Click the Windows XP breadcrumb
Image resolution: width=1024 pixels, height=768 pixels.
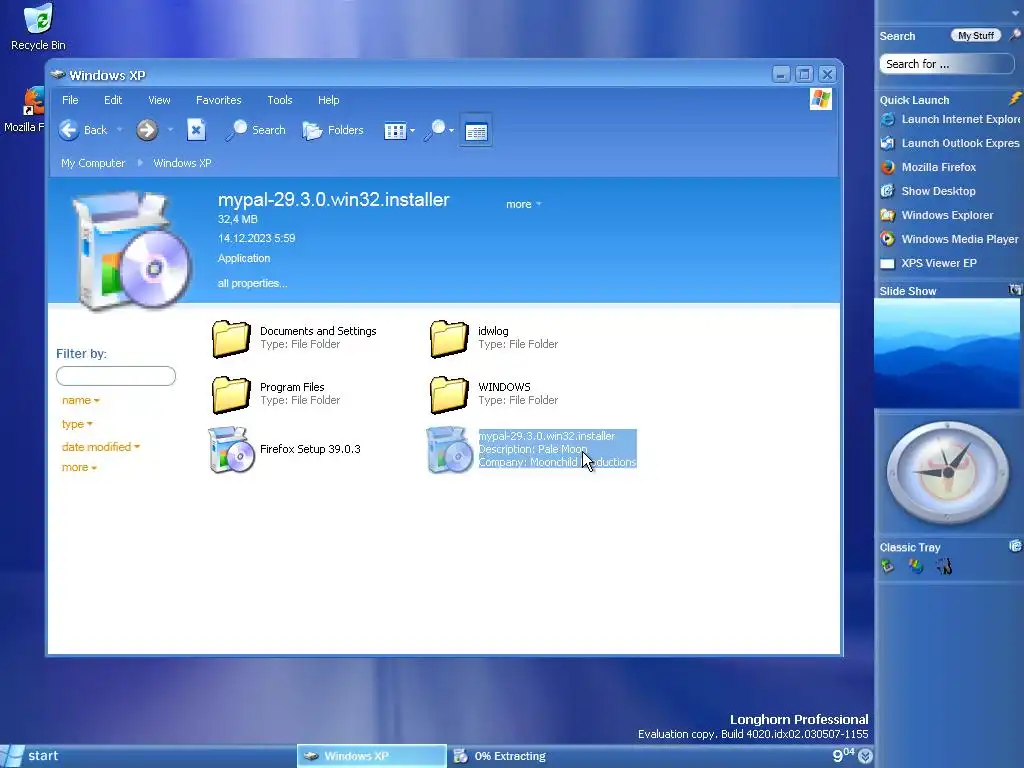182,163
